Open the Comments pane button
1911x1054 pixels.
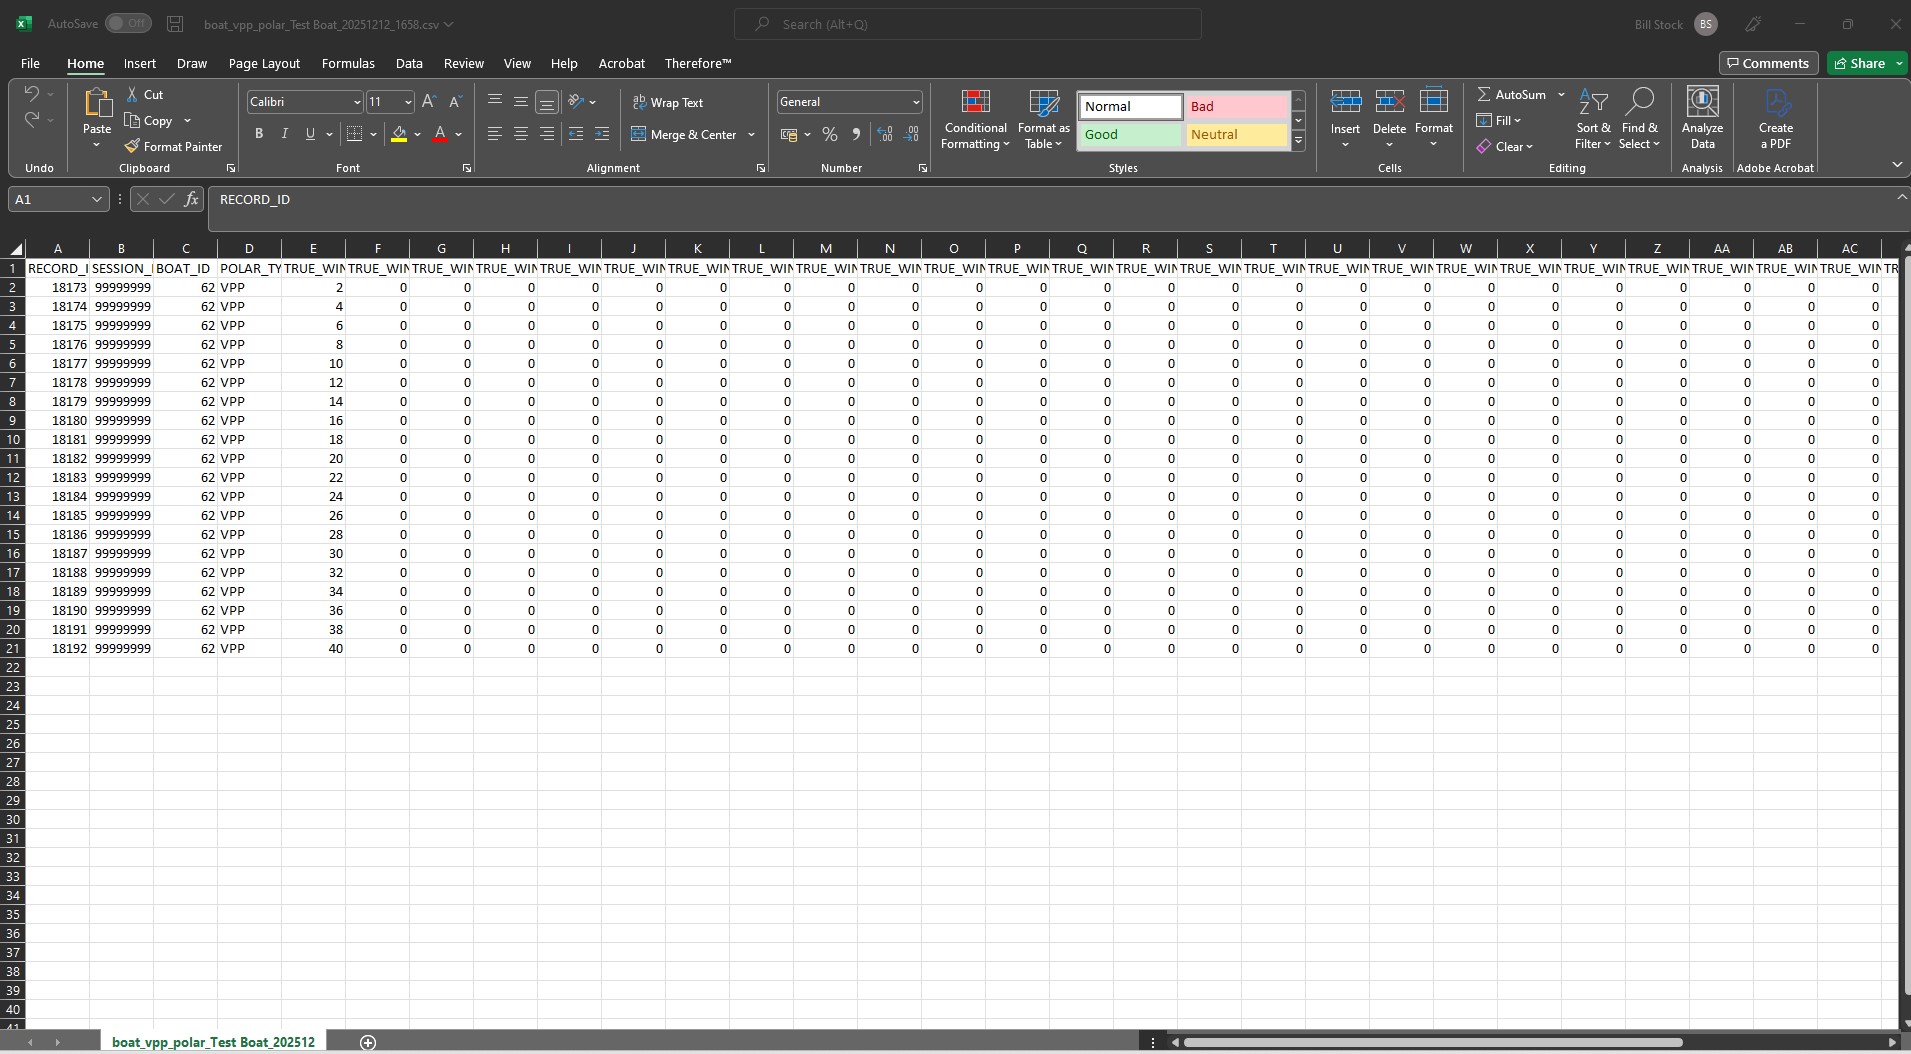pyautogui.click(x=1768, y=63)
